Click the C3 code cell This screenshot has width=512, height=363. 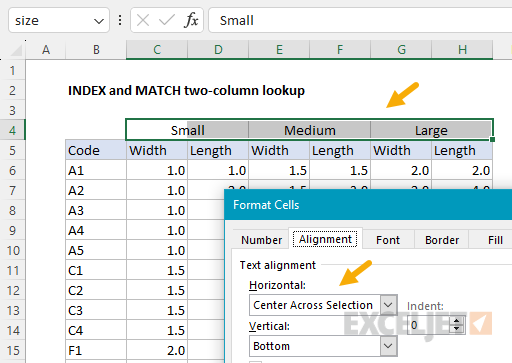96,310
